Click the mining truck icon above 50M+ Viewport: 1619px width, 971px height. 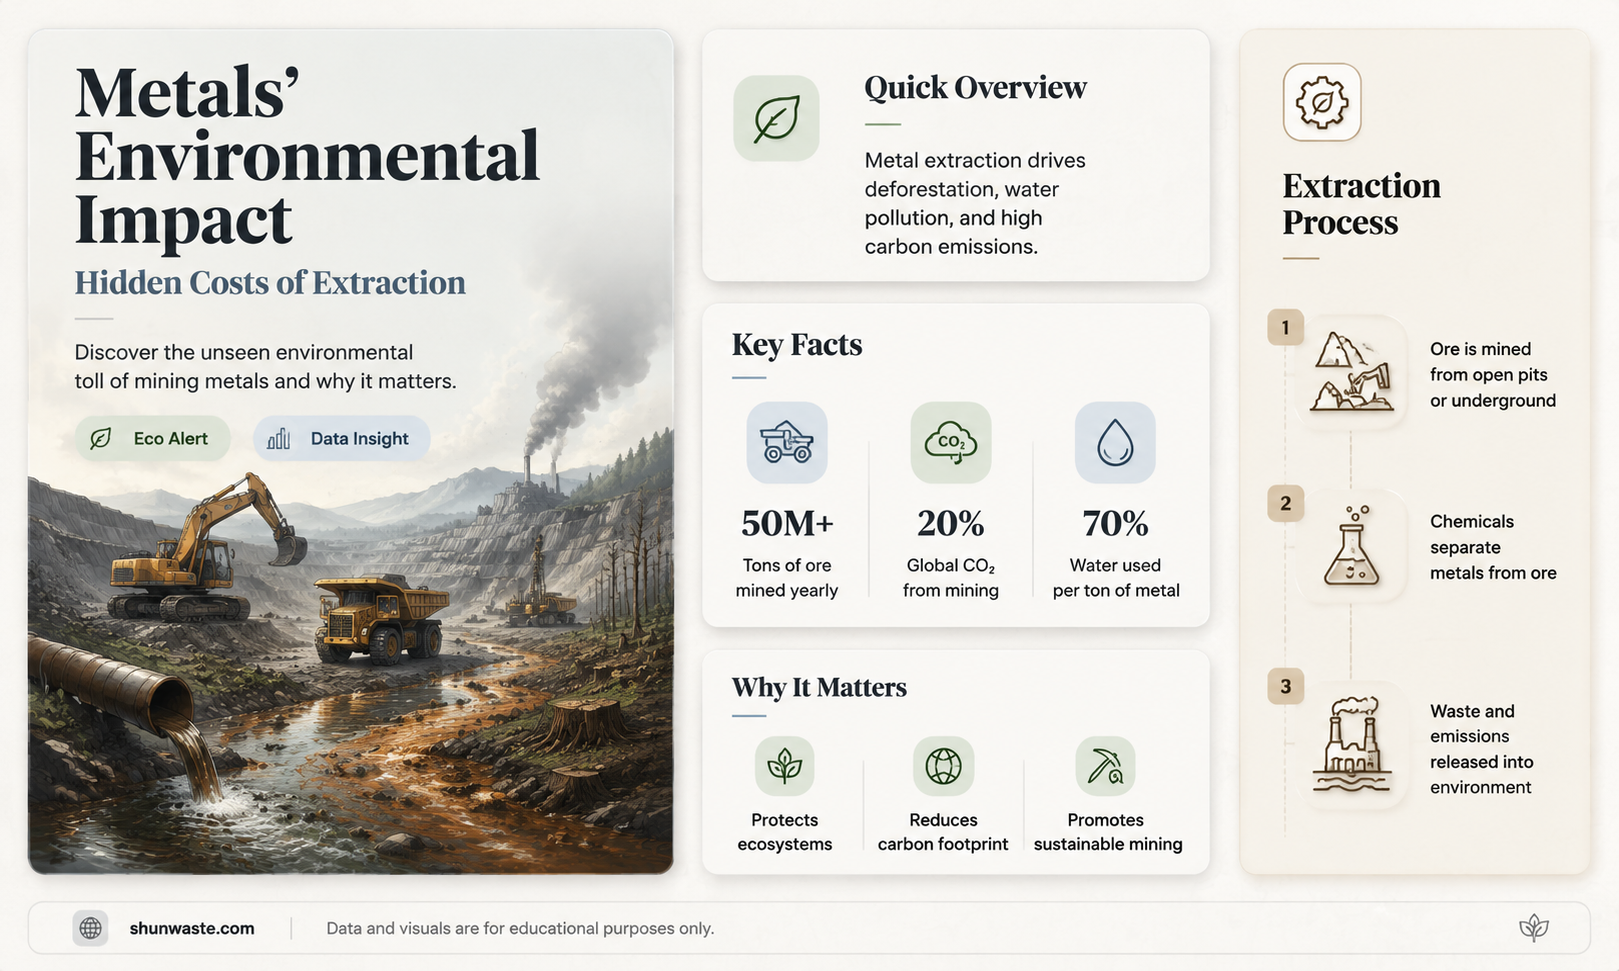click(787, 443)
